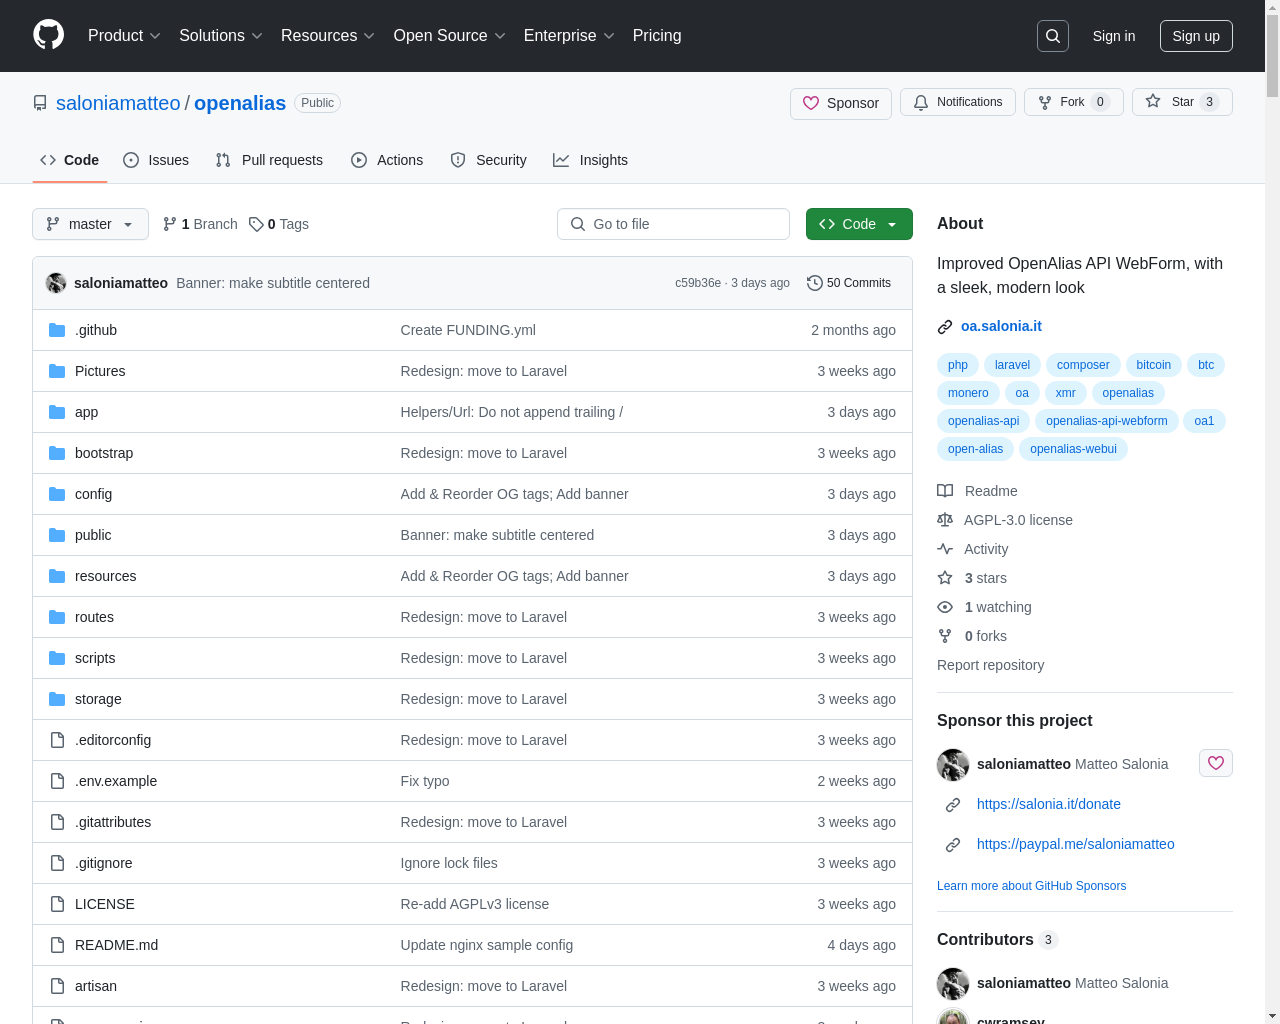1280x1024 pixels.
Task: Open the master branch dropdown
Action: pyautogui.click(x=90, y=224)
